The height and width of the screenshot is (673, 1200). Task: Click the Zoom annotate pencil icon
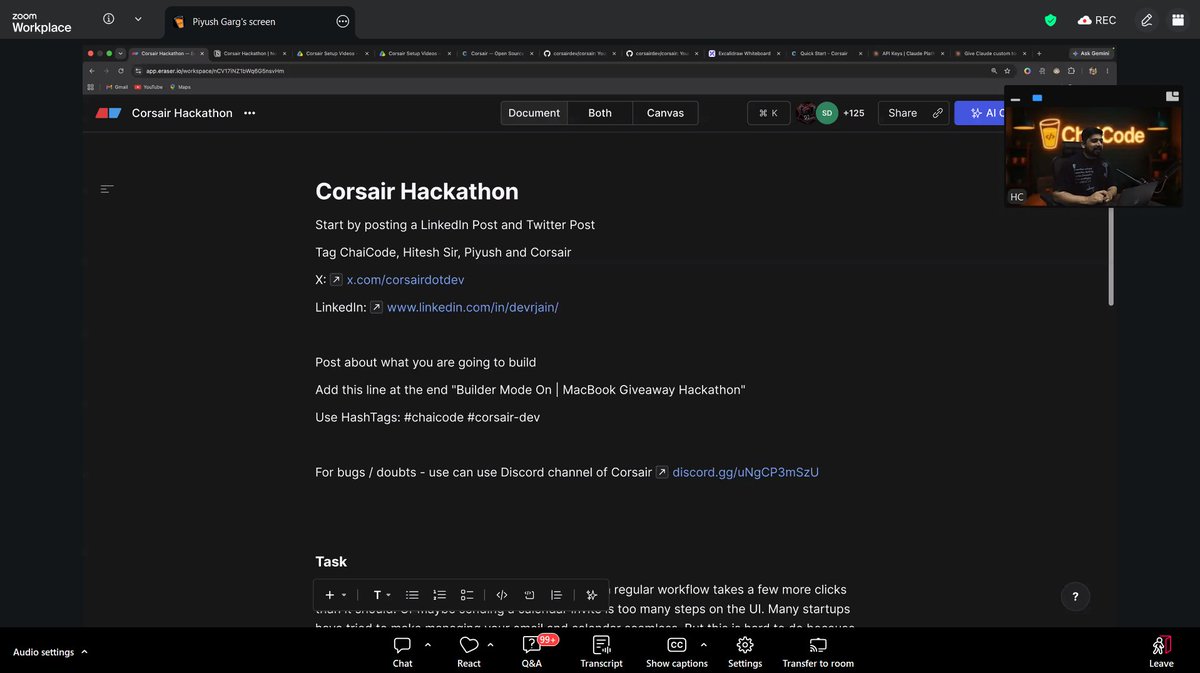click(1147, 20)
